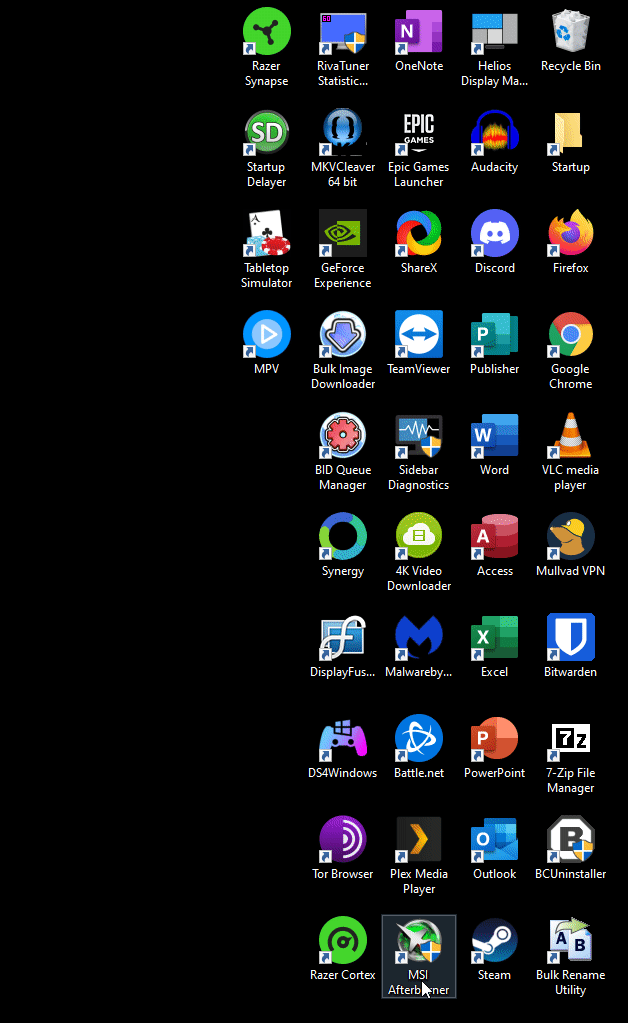Screen dimensions: 628x1023
Task: Click the Discord shortcut icon
Action: tap(495, 234)
